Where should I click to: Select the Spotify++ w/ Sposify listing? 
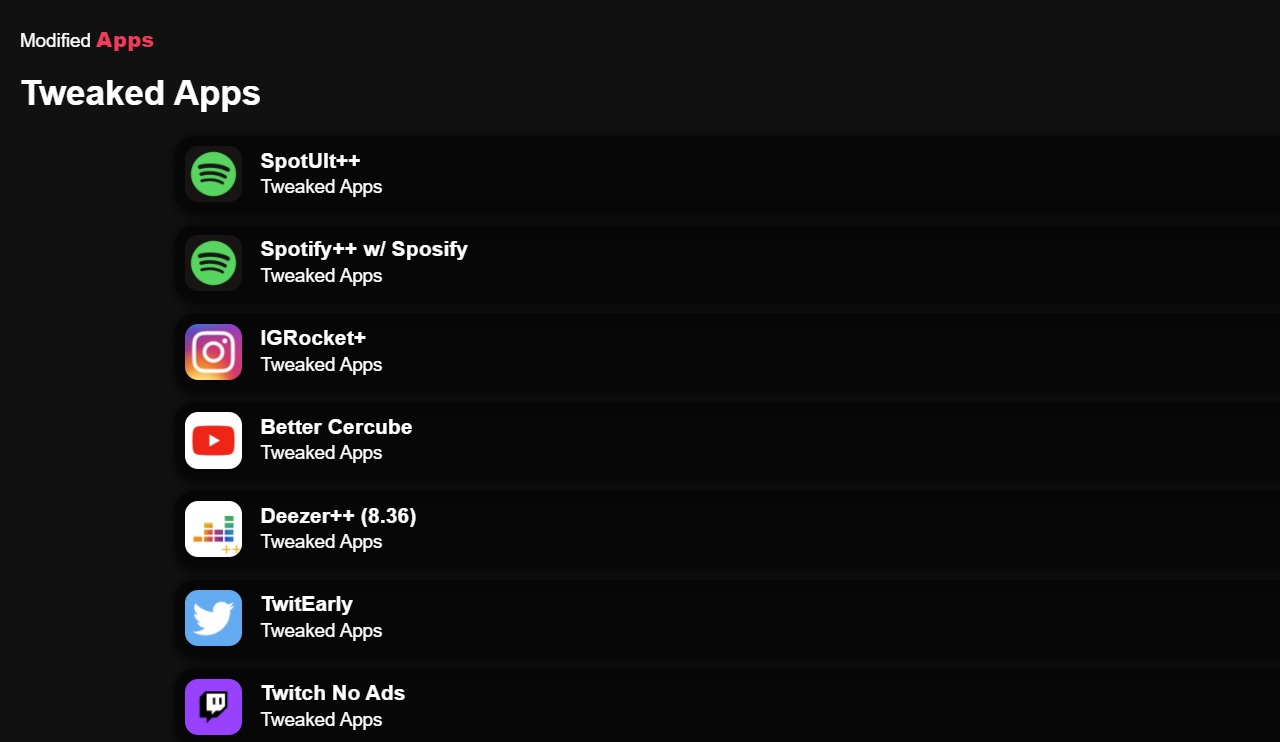click(x=364, y=249)
